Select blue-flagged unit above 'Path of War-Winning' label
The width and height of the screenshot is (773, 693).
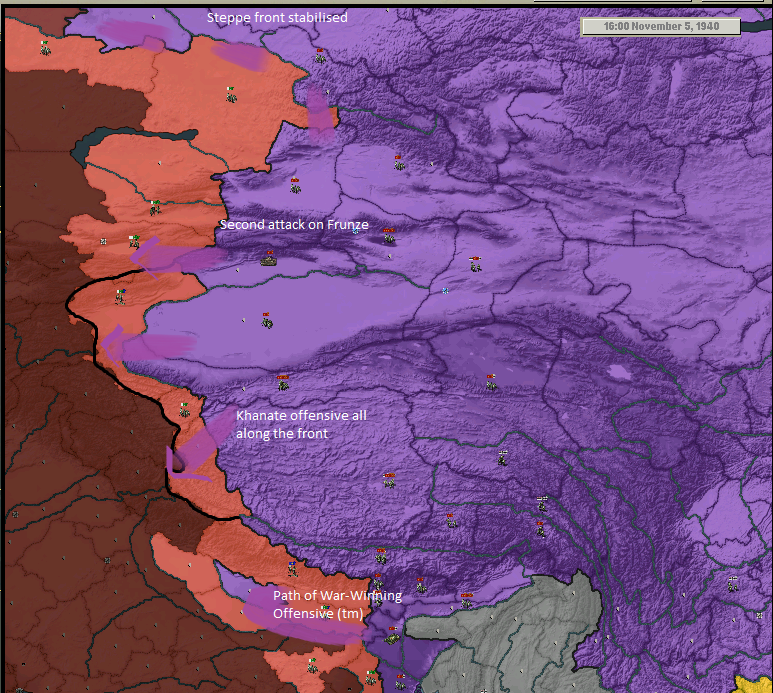[292, 569]
